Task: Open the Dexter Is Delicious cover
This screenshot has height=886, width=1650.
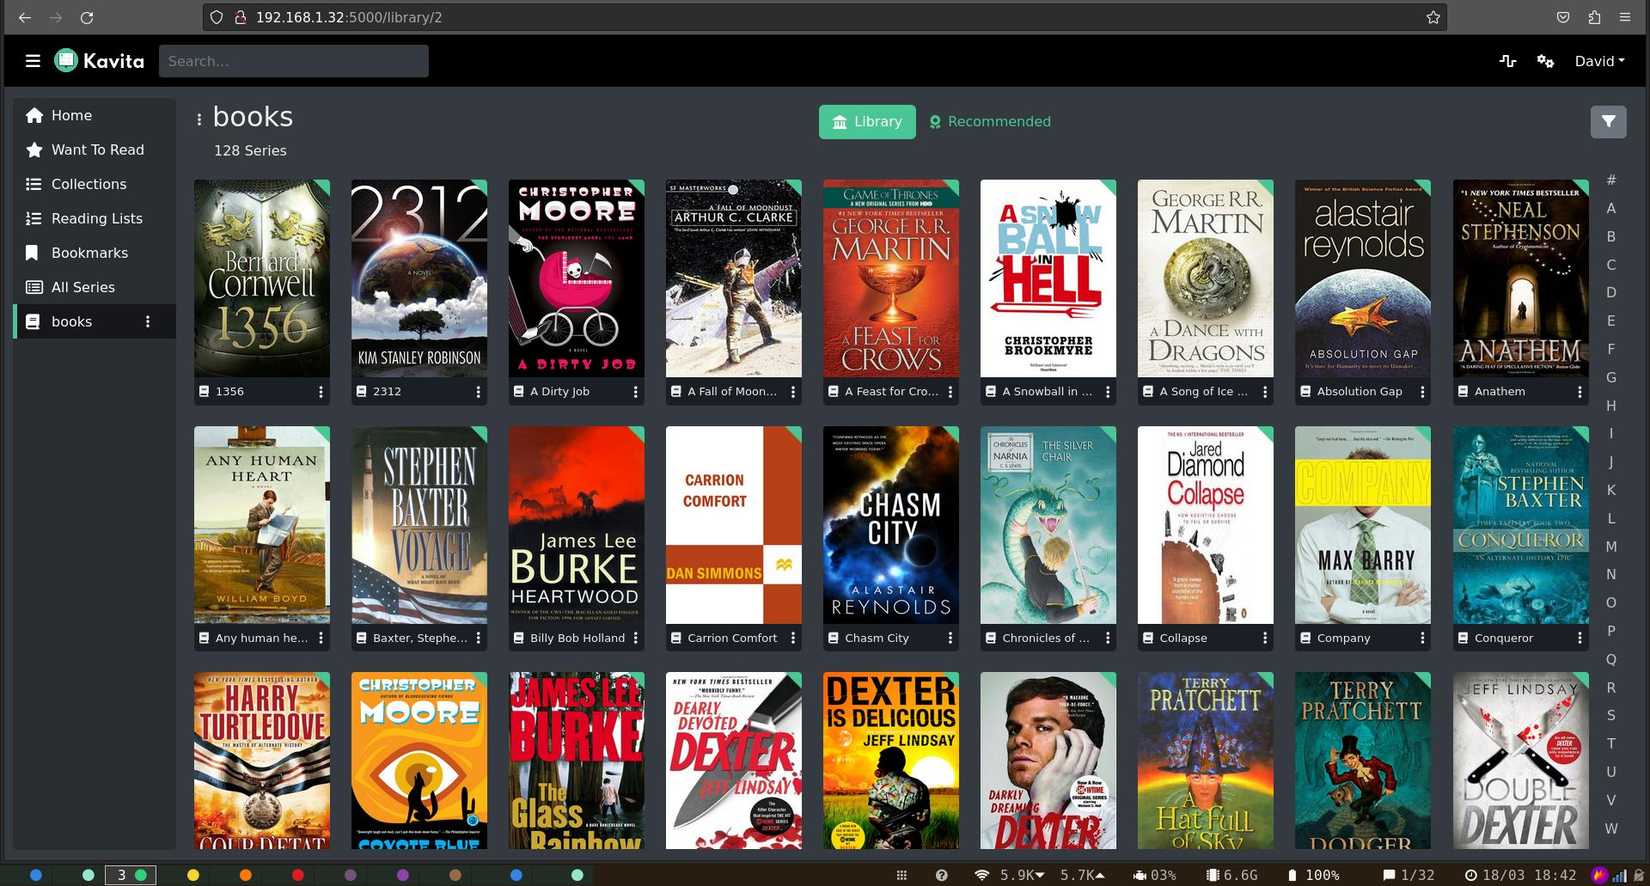Action: [891, 761]
